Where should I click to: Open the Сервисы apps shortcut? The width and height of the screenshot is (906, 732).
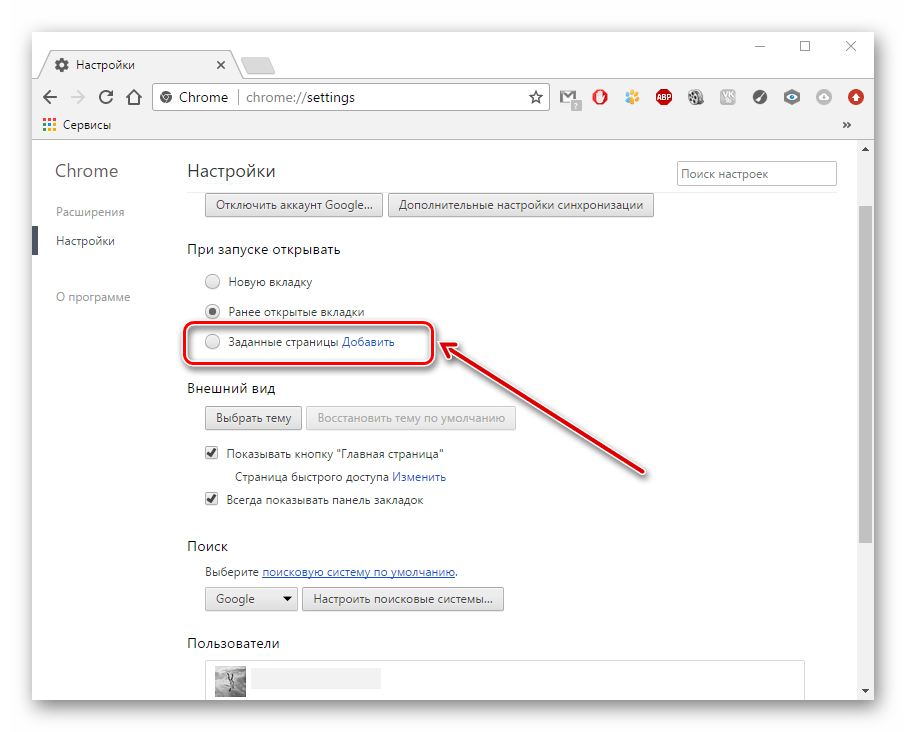(77, 125)
